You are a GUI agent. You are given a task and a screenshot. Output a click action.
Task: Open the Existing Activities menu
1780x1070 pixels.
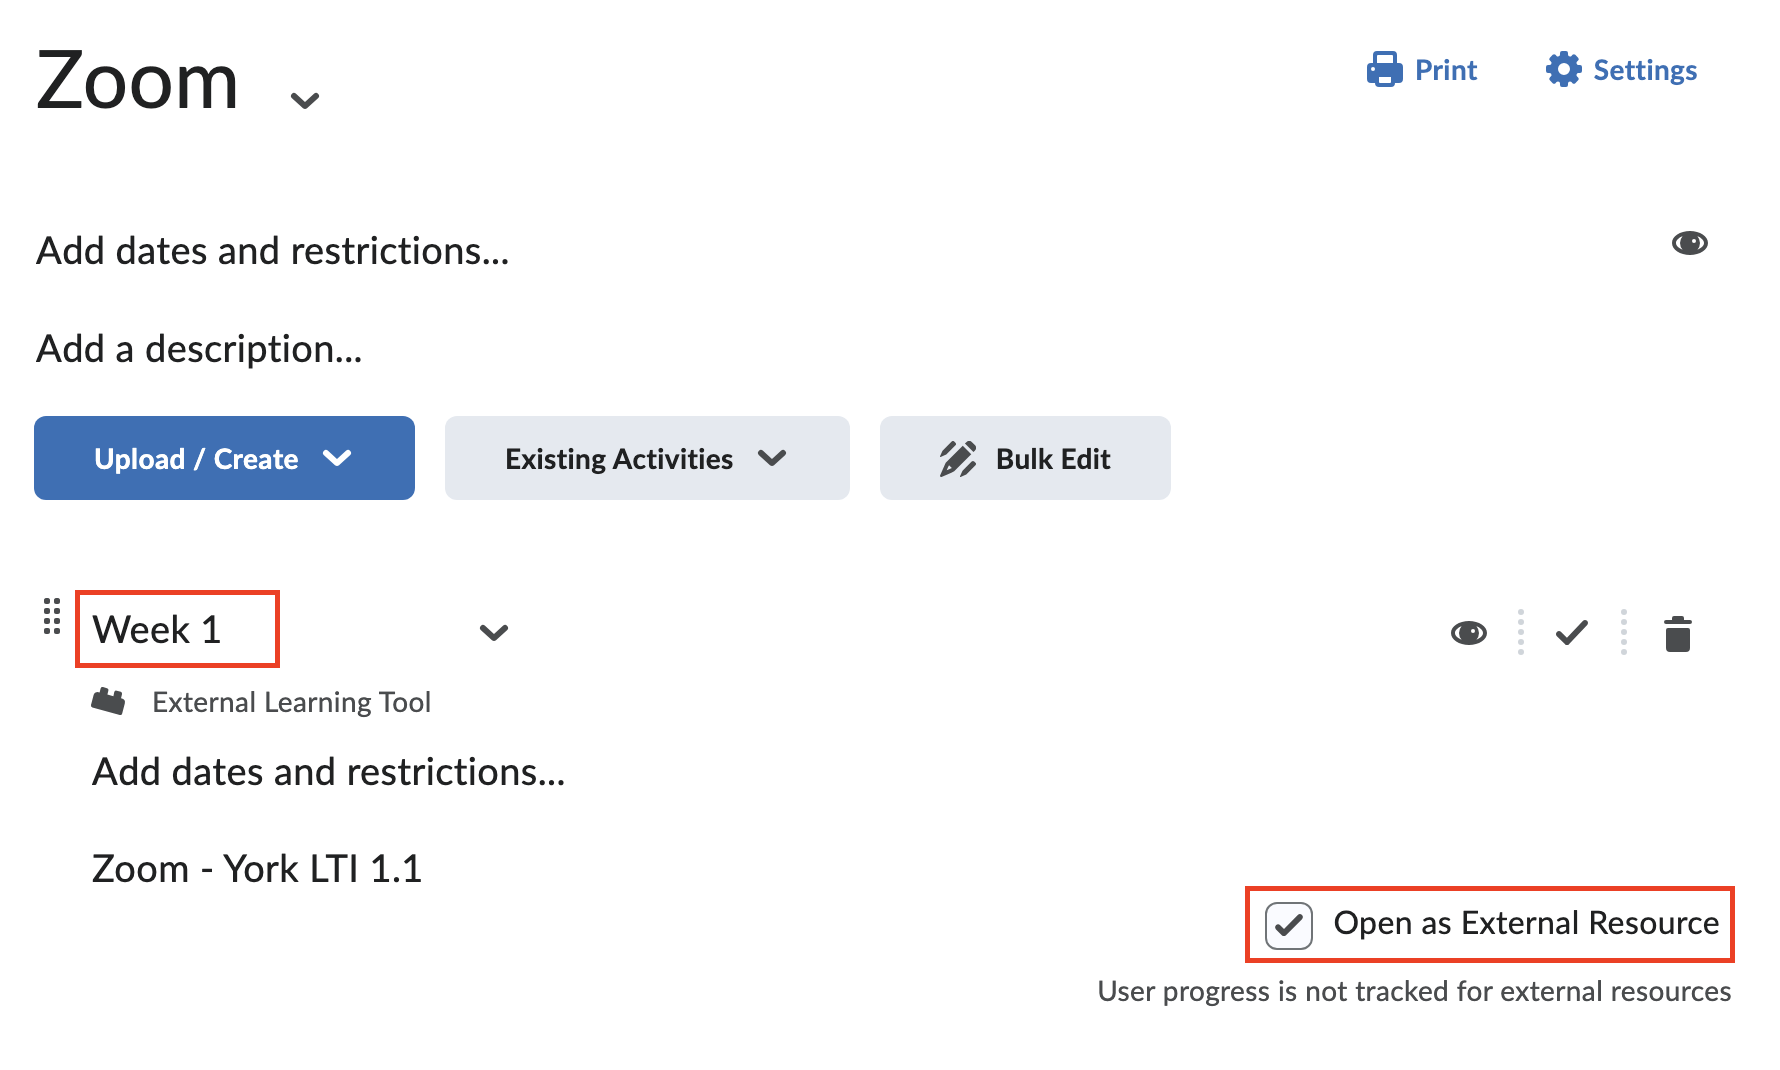646,459
